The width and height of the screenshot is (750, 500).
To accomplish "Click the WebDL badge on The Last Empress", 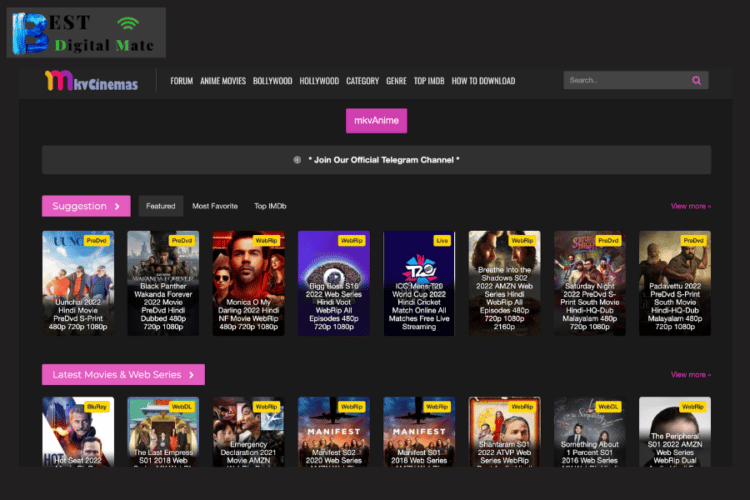I will point(182,407).
